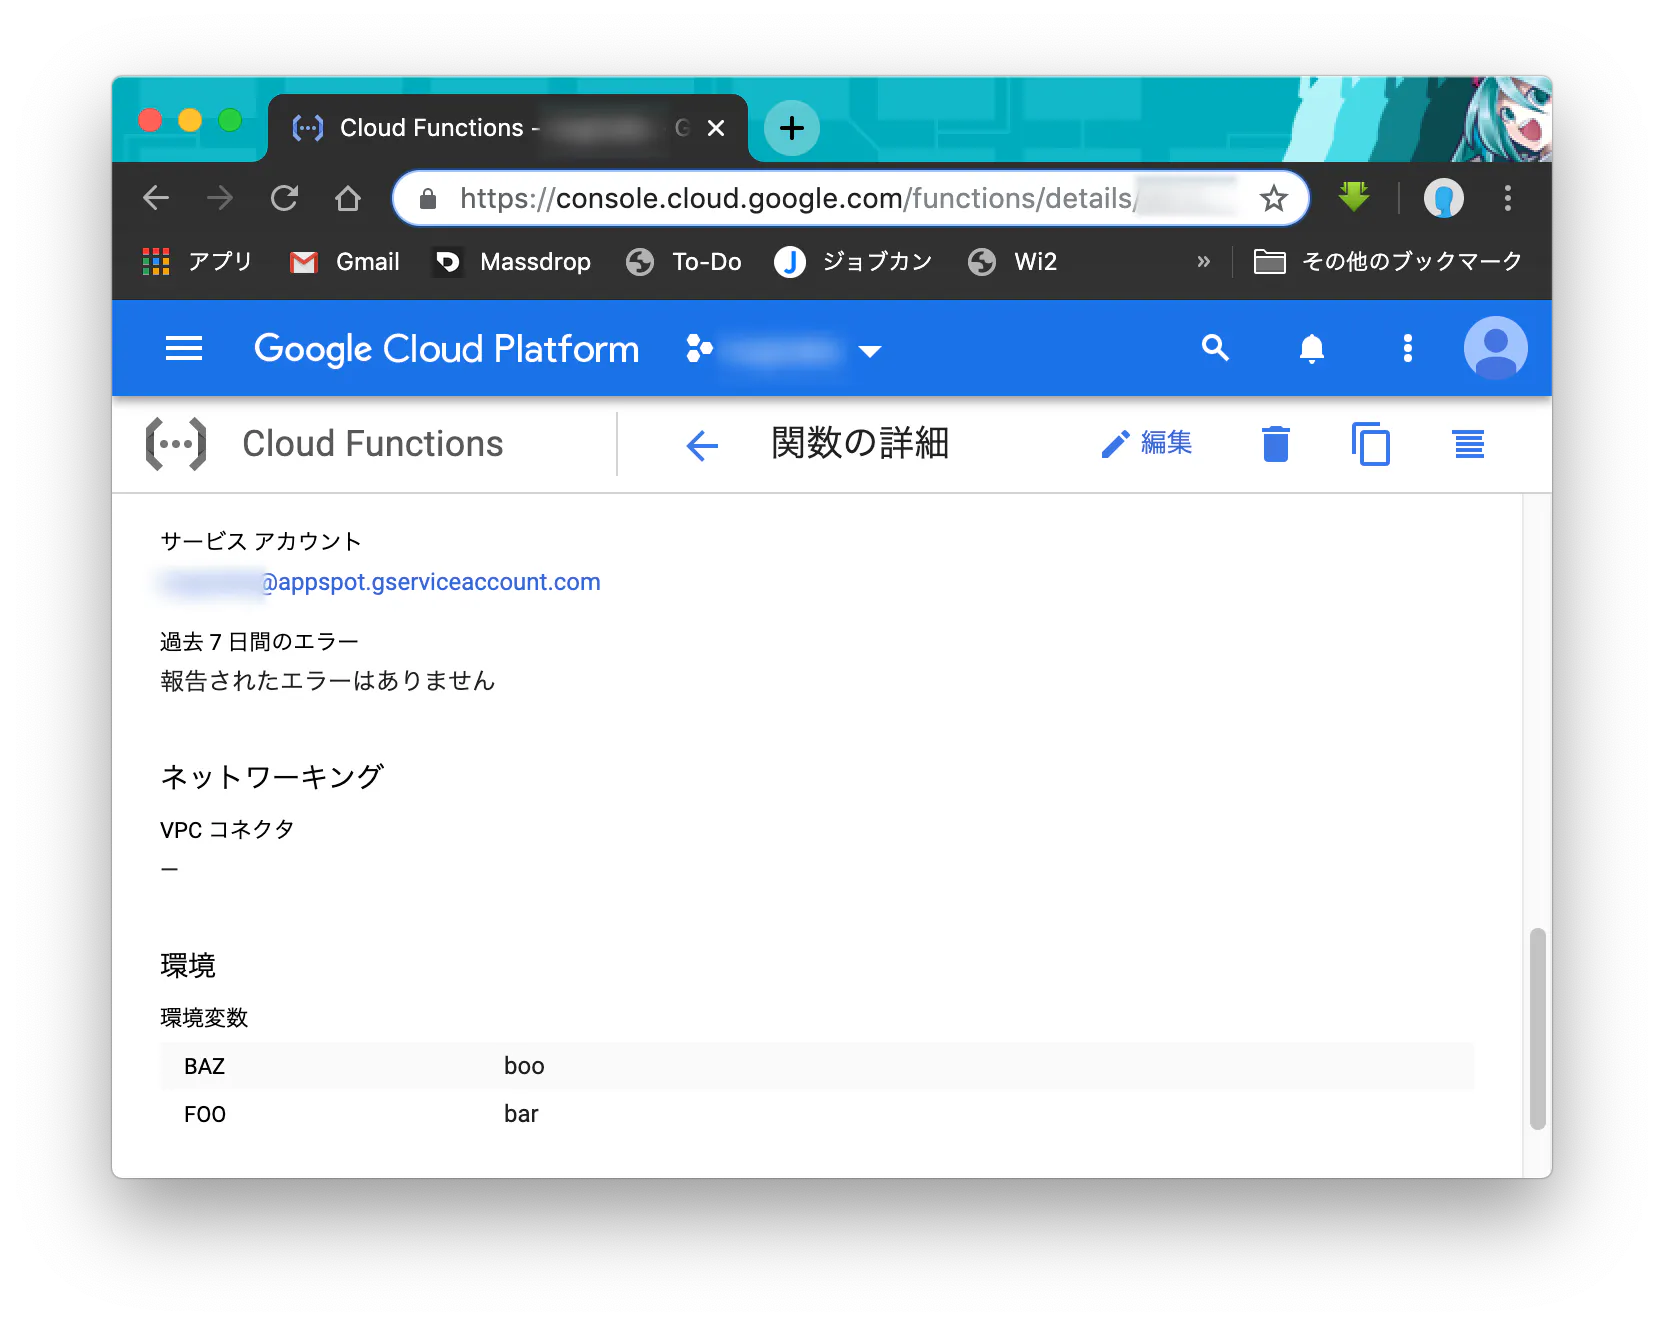View notifications bell in the blue bar
1664x1326 pixels.
point(1311,348)
